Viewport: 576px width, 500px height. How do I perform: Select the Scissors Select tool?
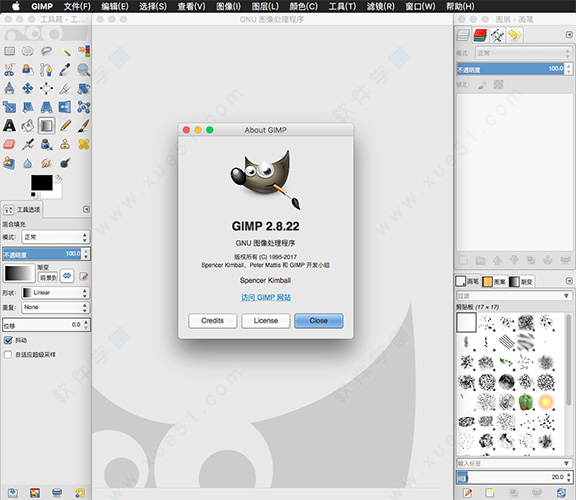click(x=10, y=70)
